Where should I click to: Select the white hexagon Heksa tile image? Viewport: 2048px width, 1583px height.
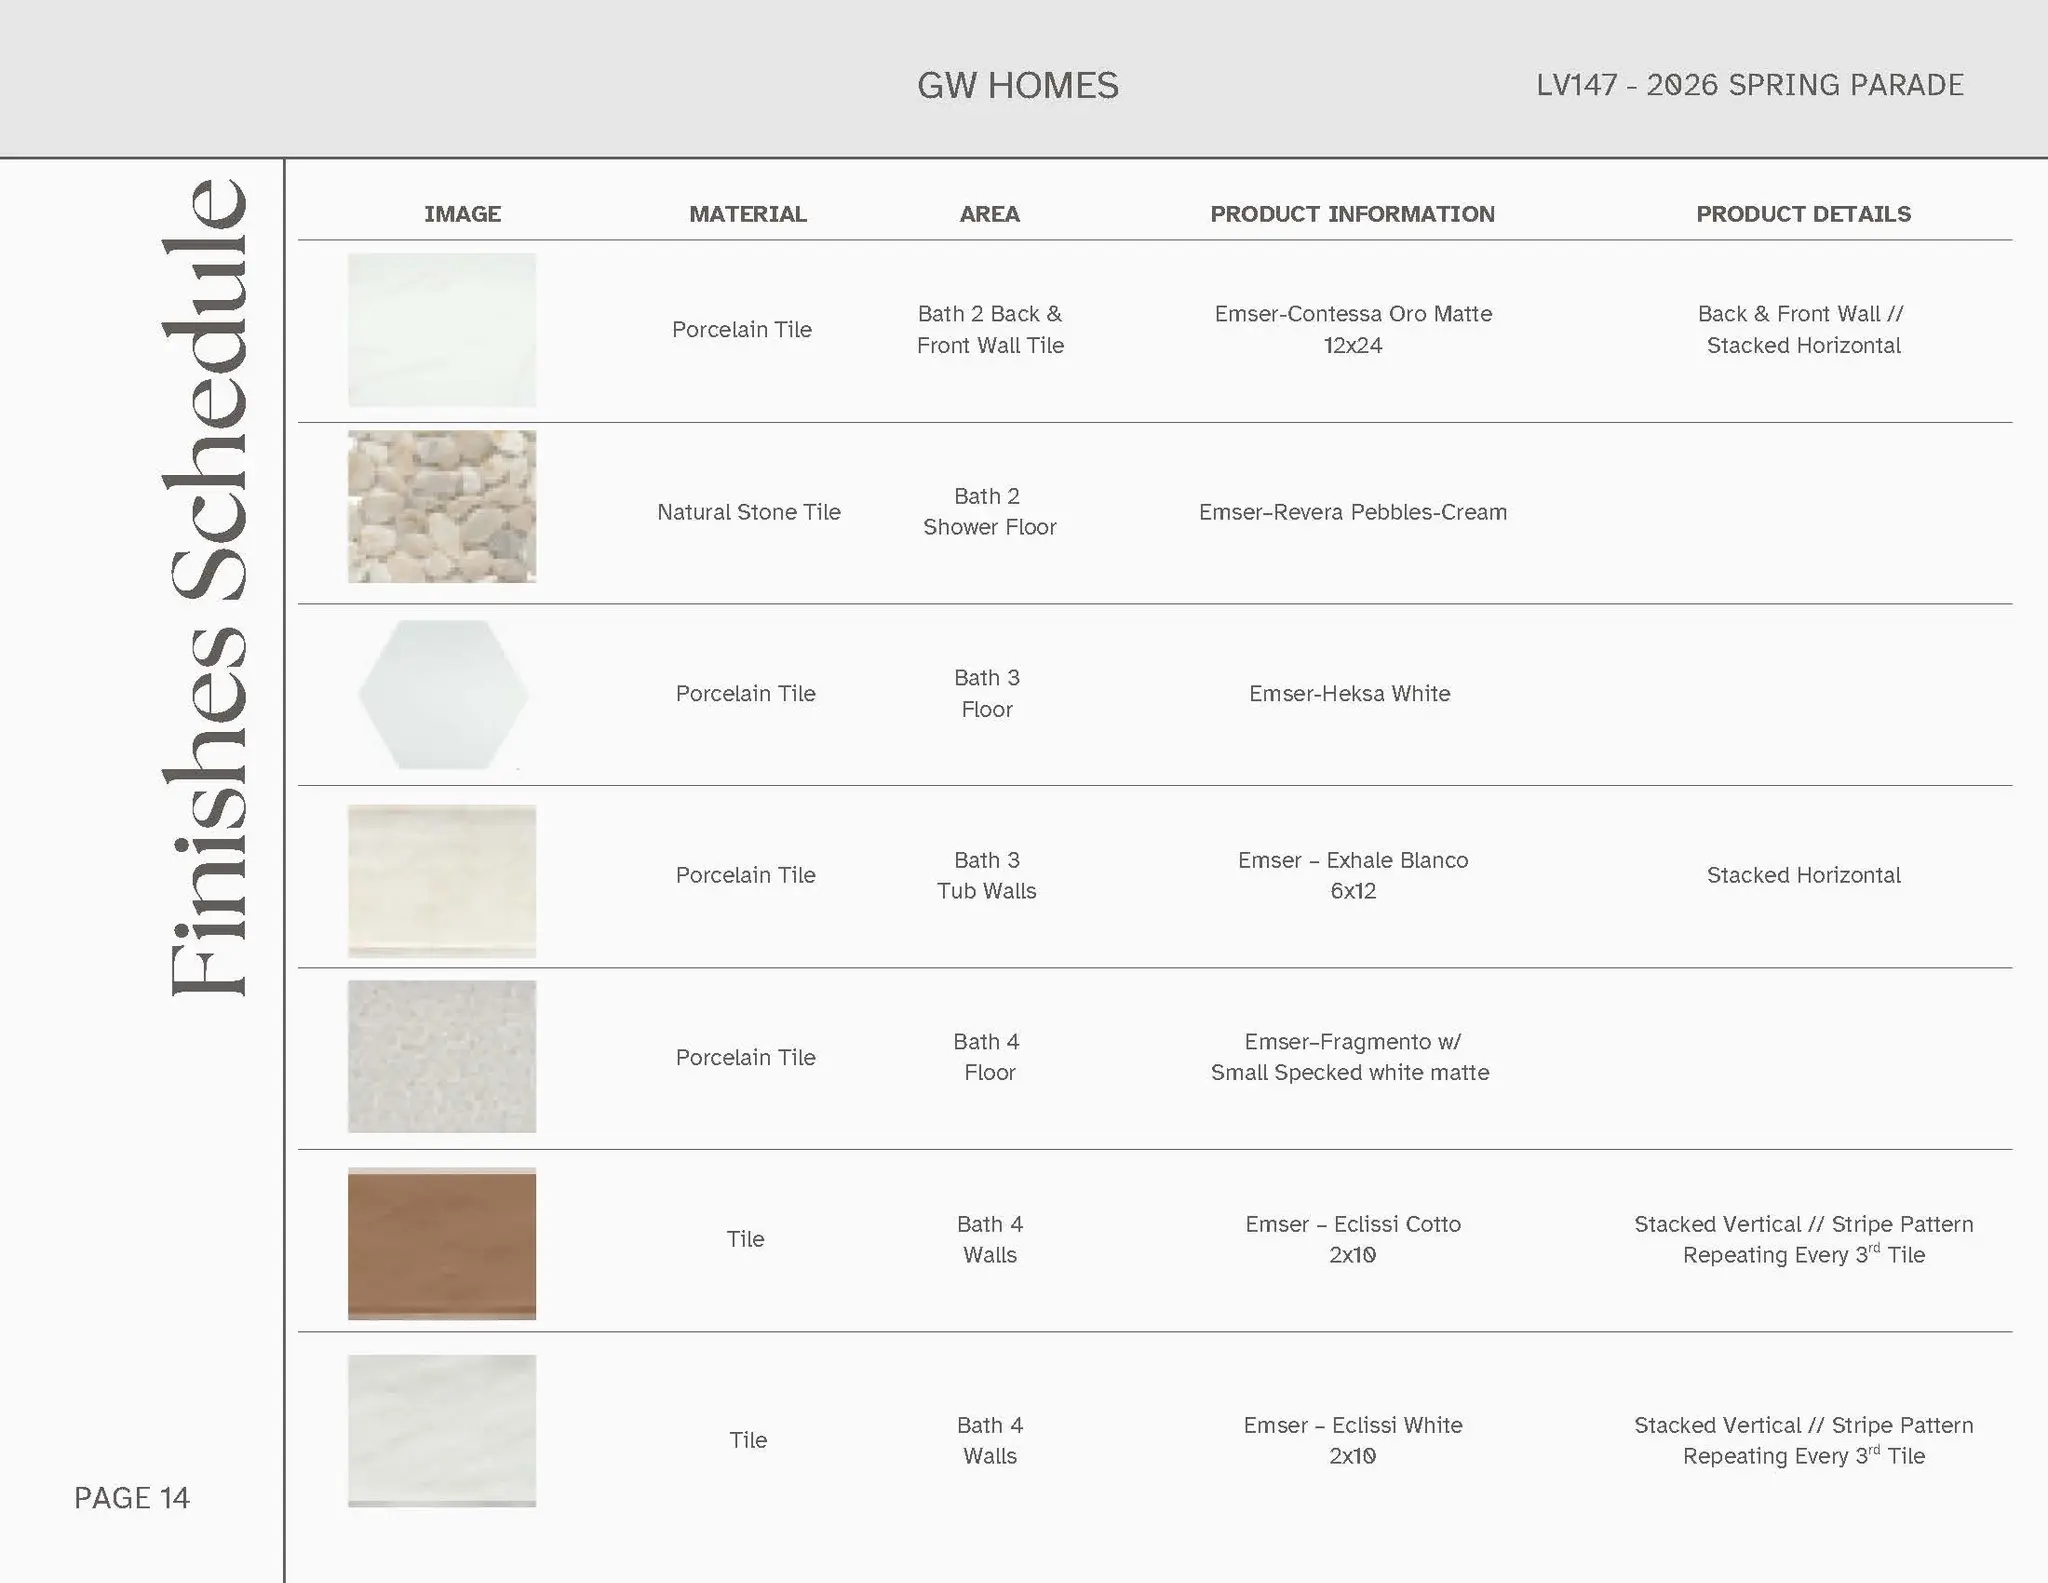(443, 694)
